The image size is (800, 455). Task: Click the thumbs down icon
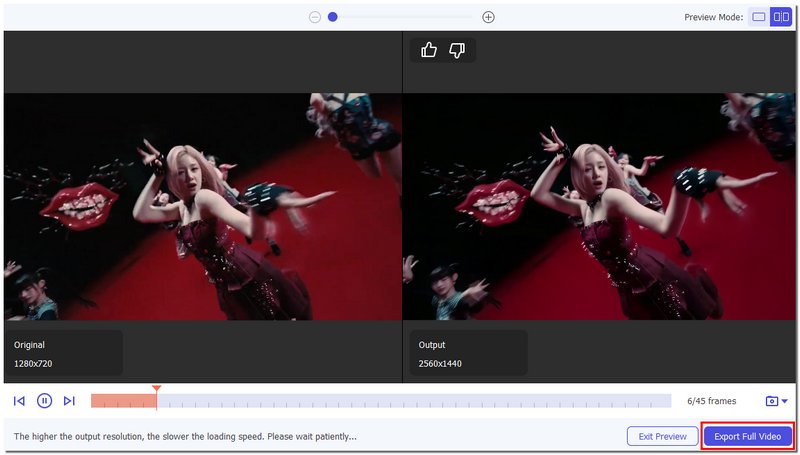(457, 50)
